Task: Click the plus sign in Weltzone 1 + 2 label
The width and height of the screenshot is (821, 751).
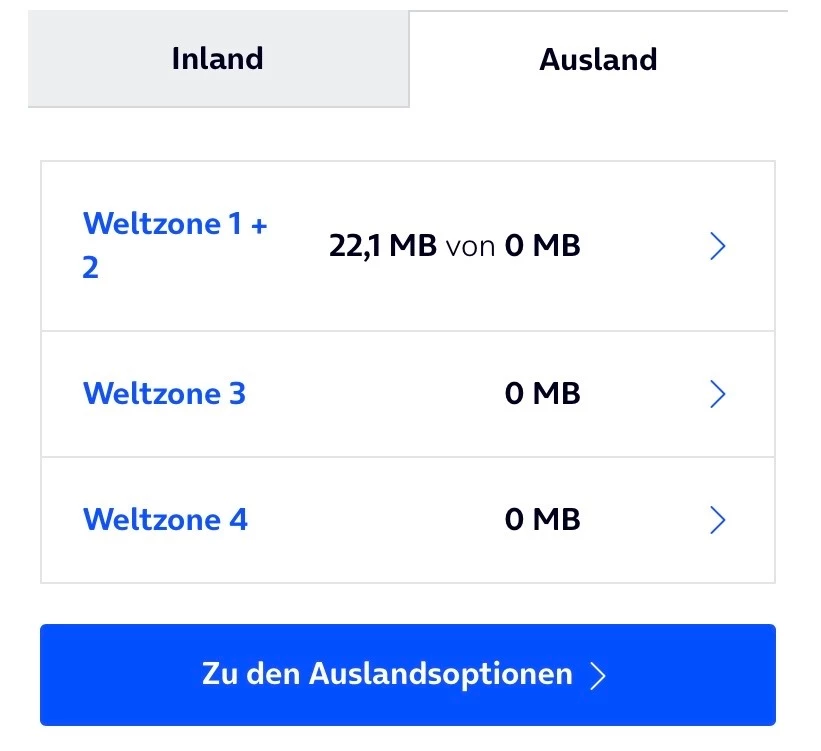Action: [x=259, y=223]
